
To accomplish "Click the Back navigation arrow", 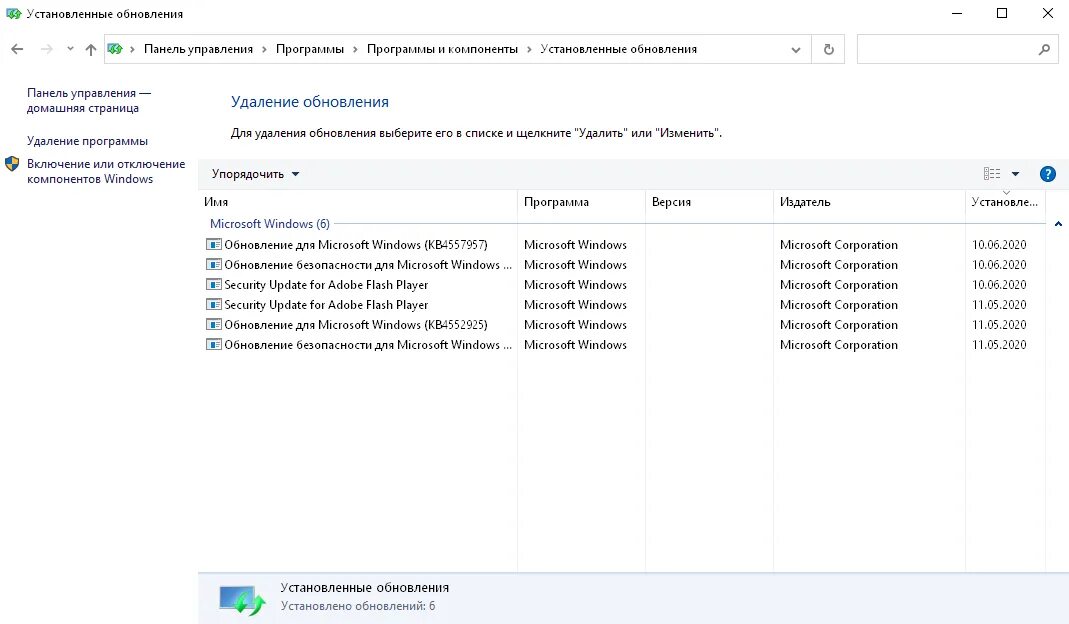I will (x=17, y=49).
